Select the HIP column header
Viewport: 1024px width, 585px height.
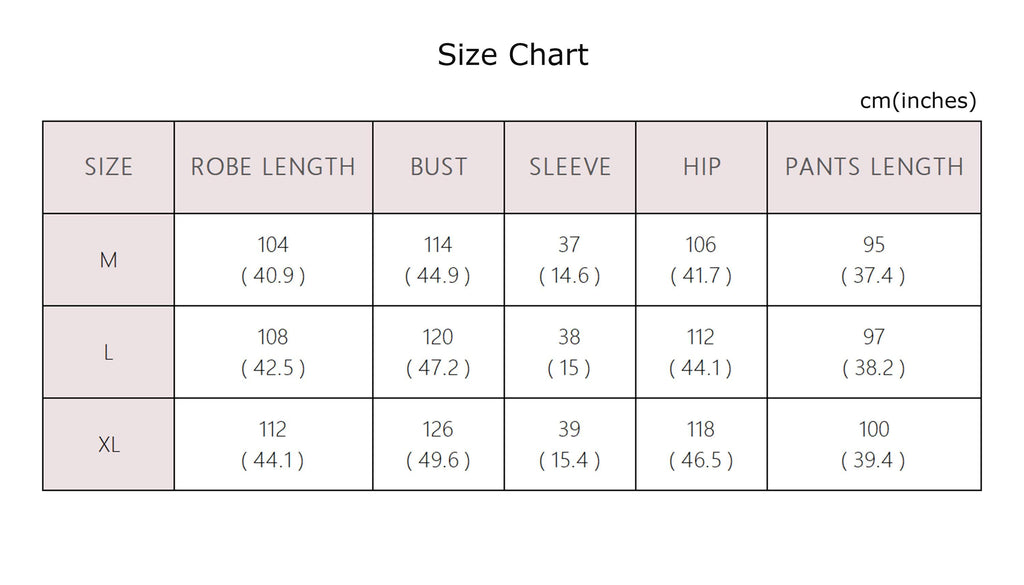701,167
